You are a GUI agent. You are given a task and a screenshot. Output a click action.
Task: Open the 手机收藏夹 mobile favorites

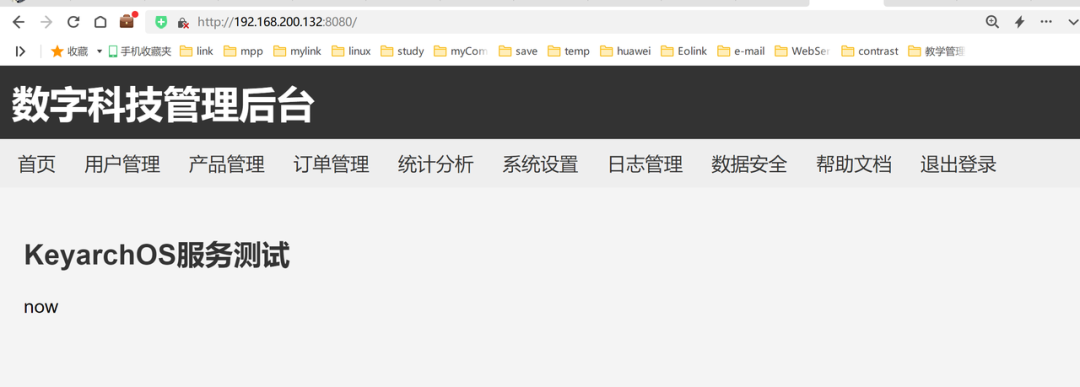click(141, 51)
